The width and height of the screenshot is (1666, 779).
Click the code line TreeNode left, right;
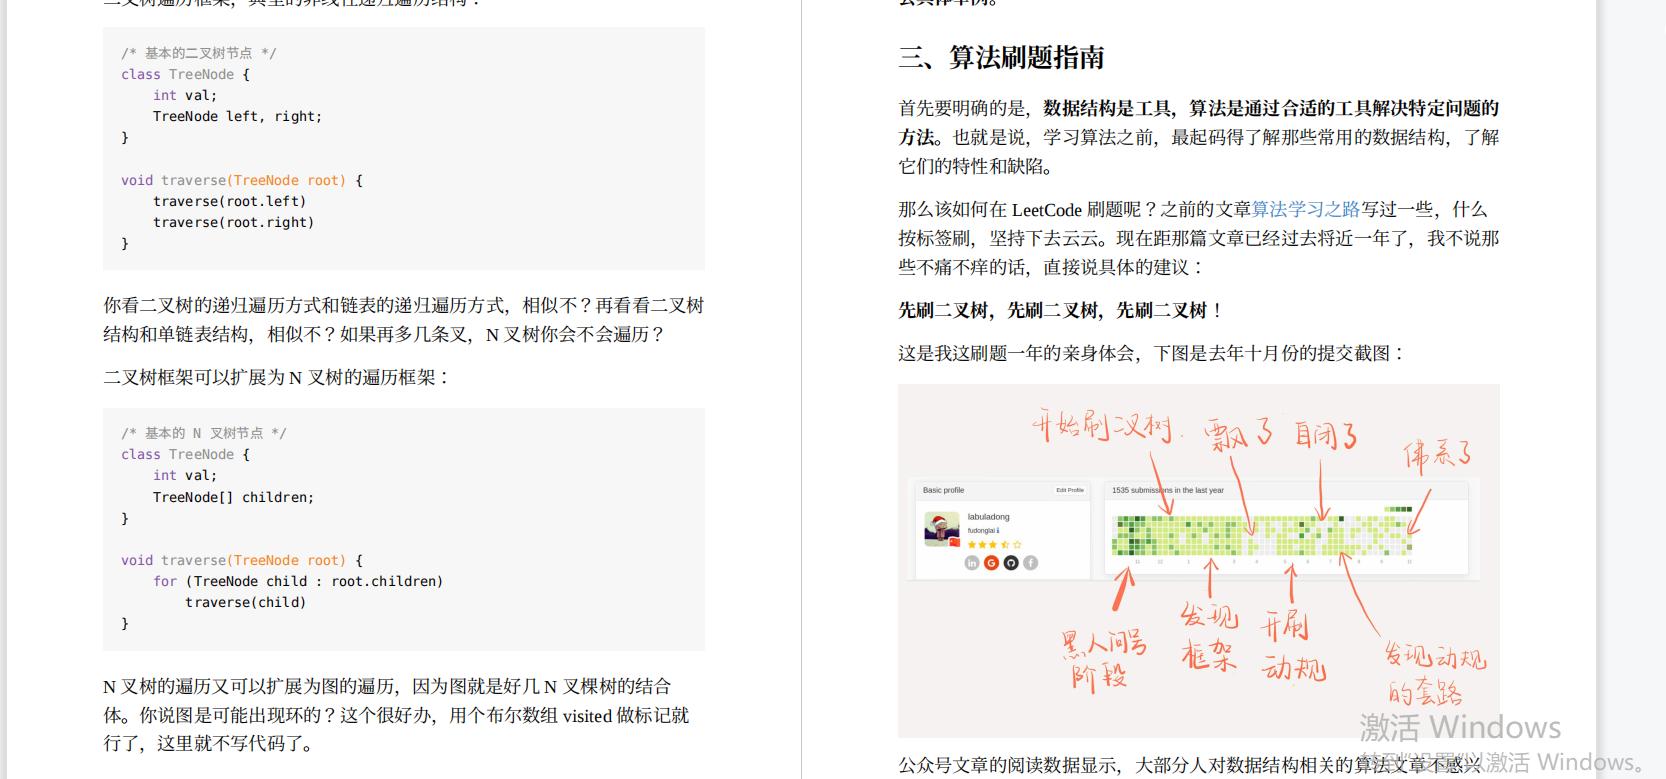point(237,116)
